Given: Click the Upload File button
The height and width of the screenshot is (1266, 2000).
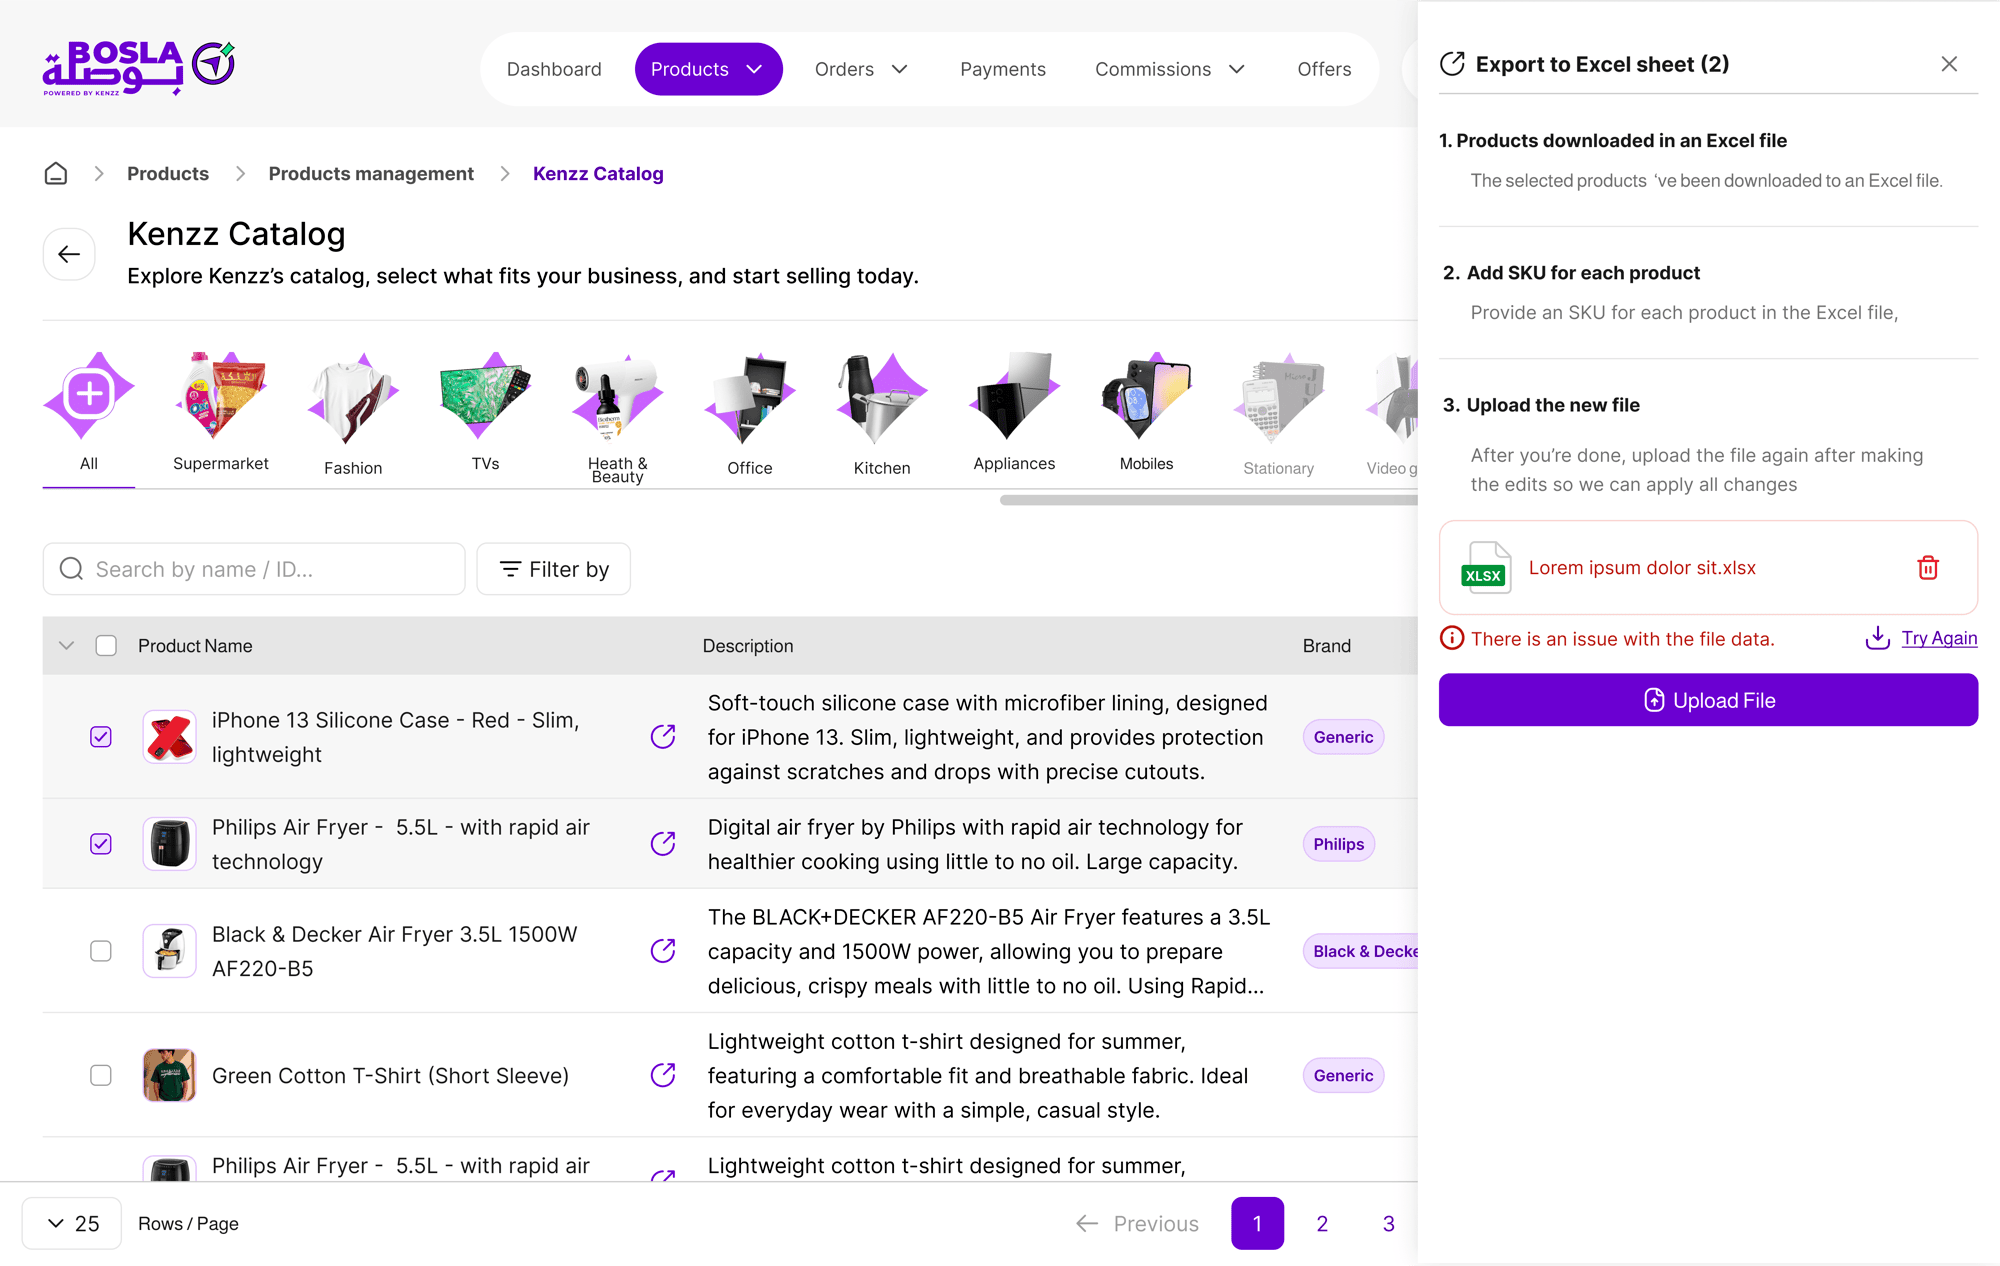Looking at the screenshot, I should point(1708,700).
